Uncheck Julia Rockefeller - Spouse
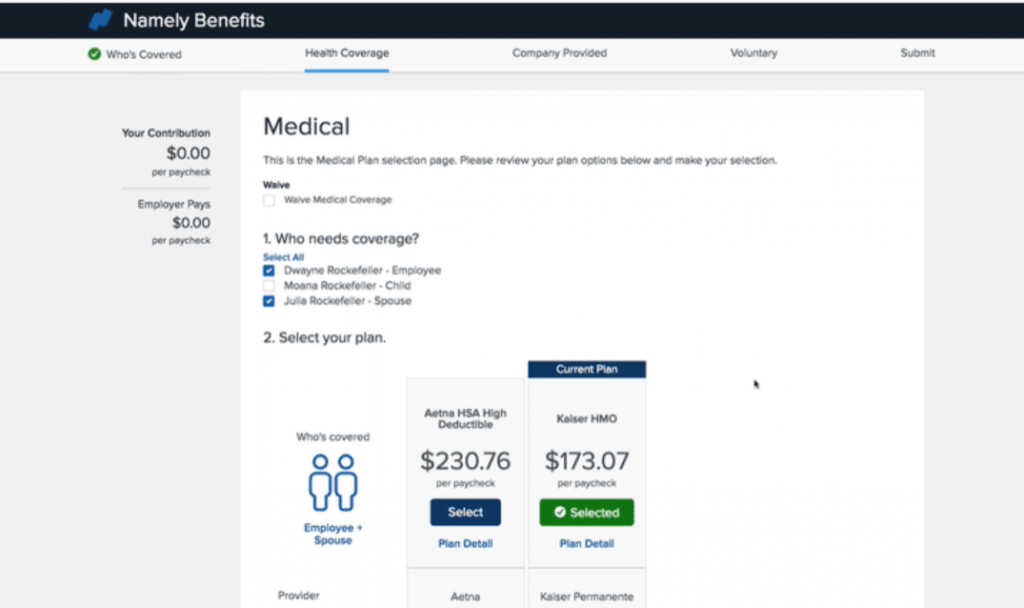The width and height of the screenshot is (1024, 608). 269,301
